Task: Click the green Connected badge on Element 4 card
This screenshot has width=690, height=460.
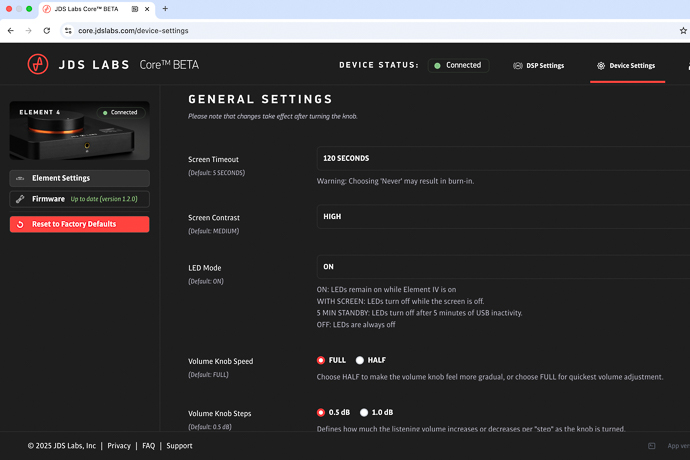Action: point(121,112)
